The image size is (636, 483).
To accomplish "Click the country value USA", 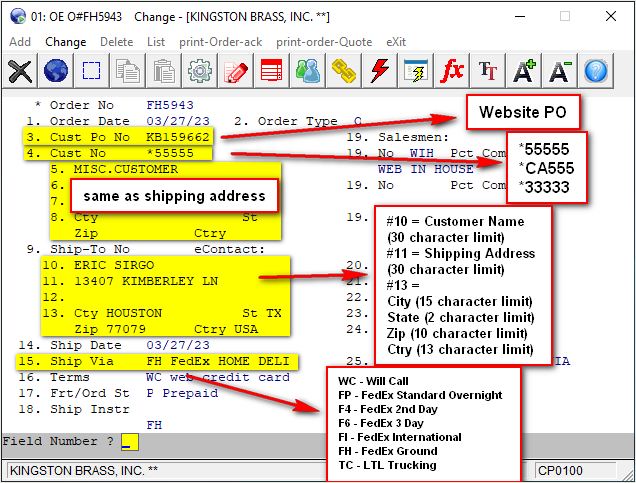I will (x=246, y=329).
